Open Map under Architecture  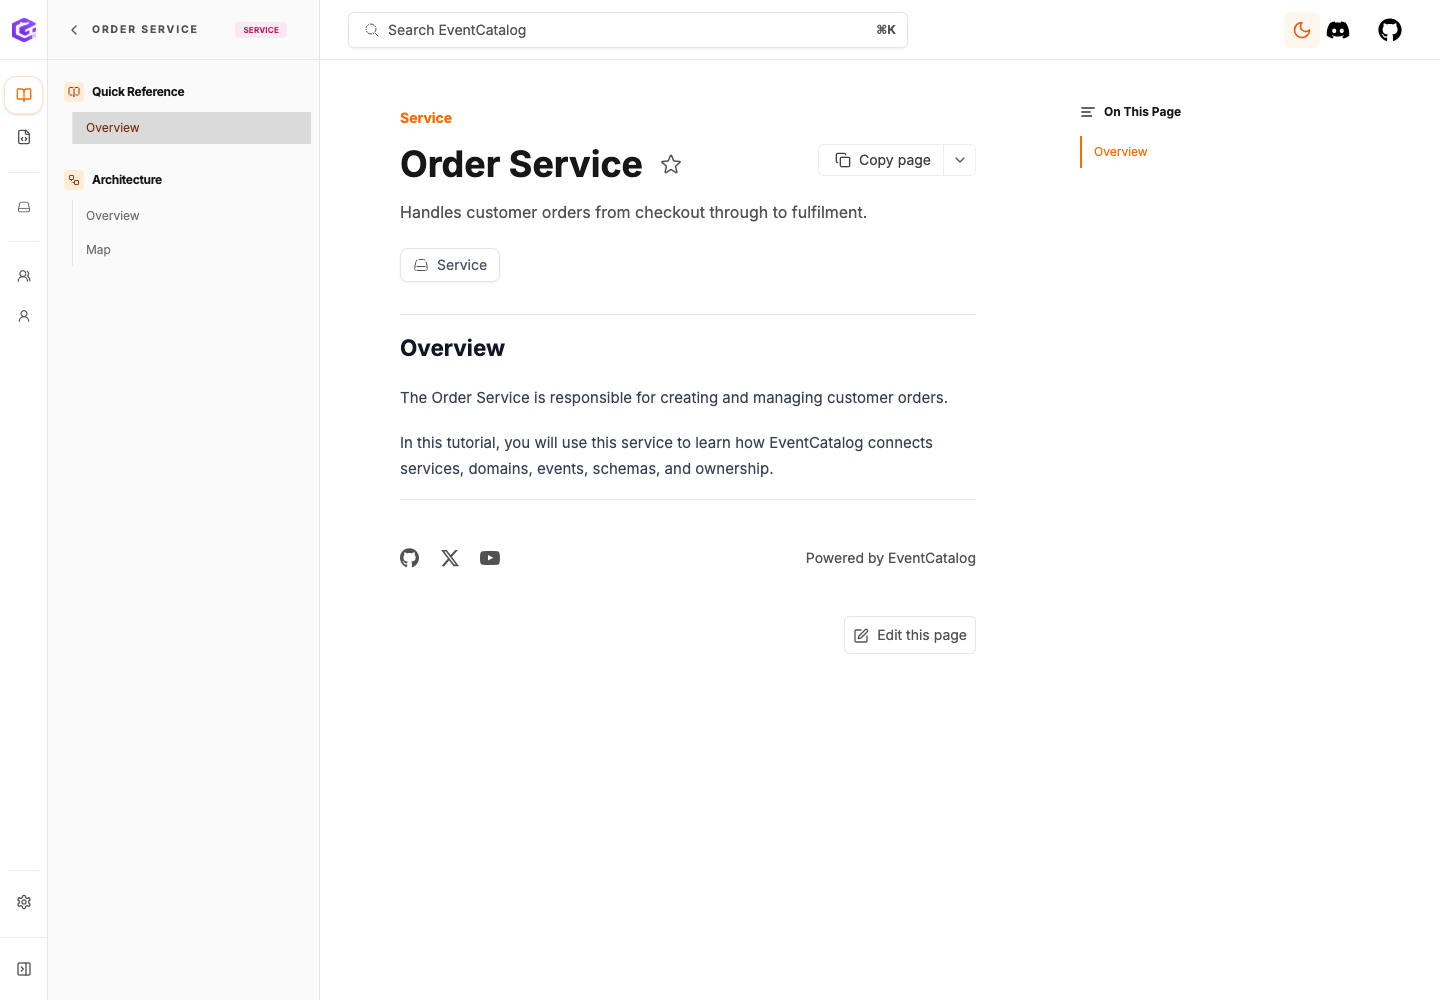[x=98, y=250]
